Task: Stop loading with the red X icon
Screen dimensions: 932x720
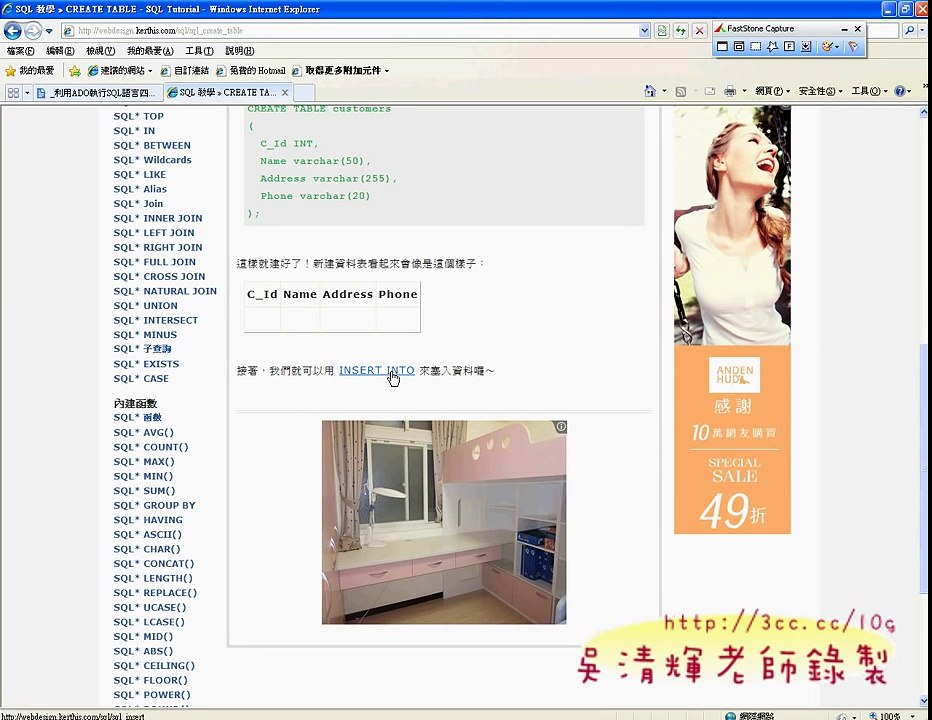Action: pyautogui.click(x=700, y=31)
